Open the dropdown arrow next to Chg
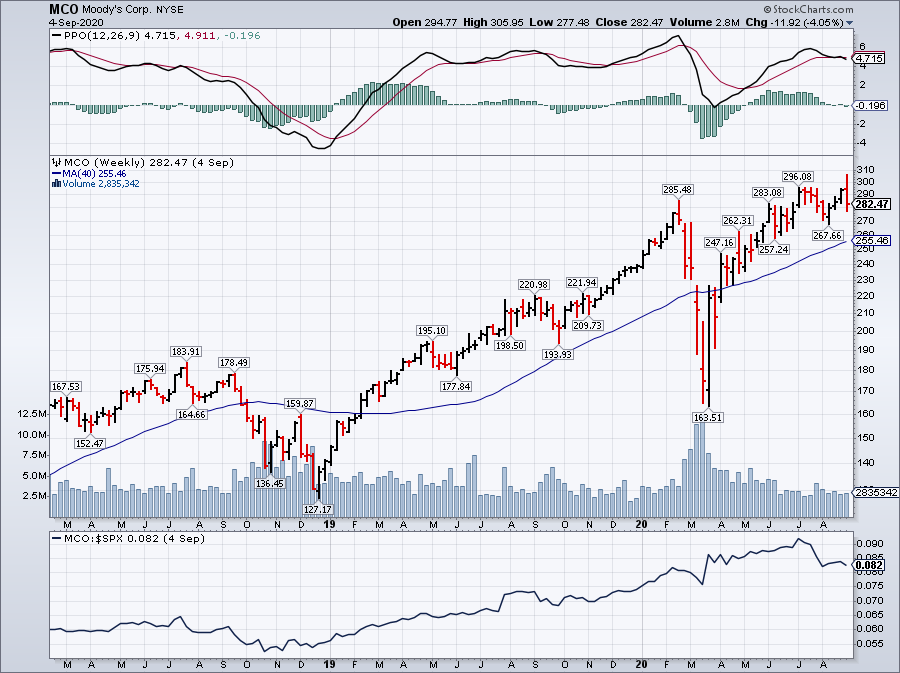This screenshot has height=673, width=900. 849,23
